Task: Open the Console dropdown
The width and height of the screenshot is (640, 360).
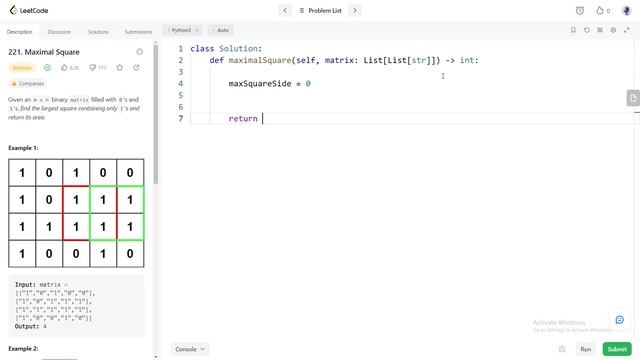Action: 189,349
